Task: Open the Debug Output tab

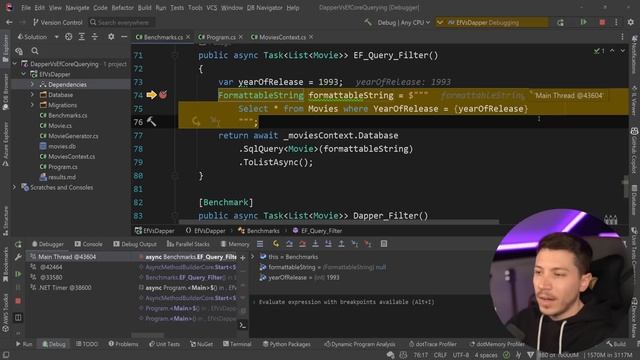Action: point(135,244)
